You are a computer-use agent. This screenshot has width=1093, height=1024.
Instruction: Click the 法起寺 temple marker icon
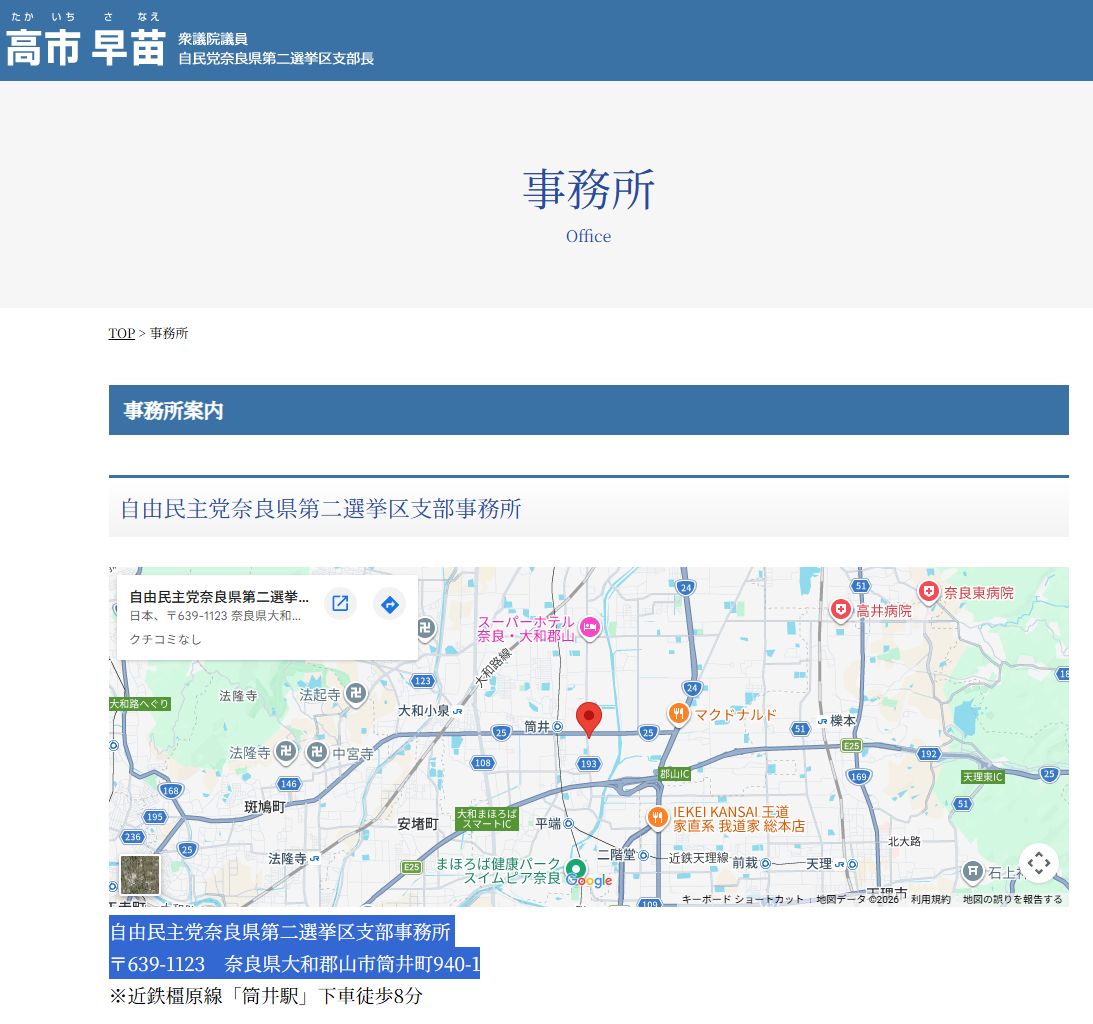(357, 694)
